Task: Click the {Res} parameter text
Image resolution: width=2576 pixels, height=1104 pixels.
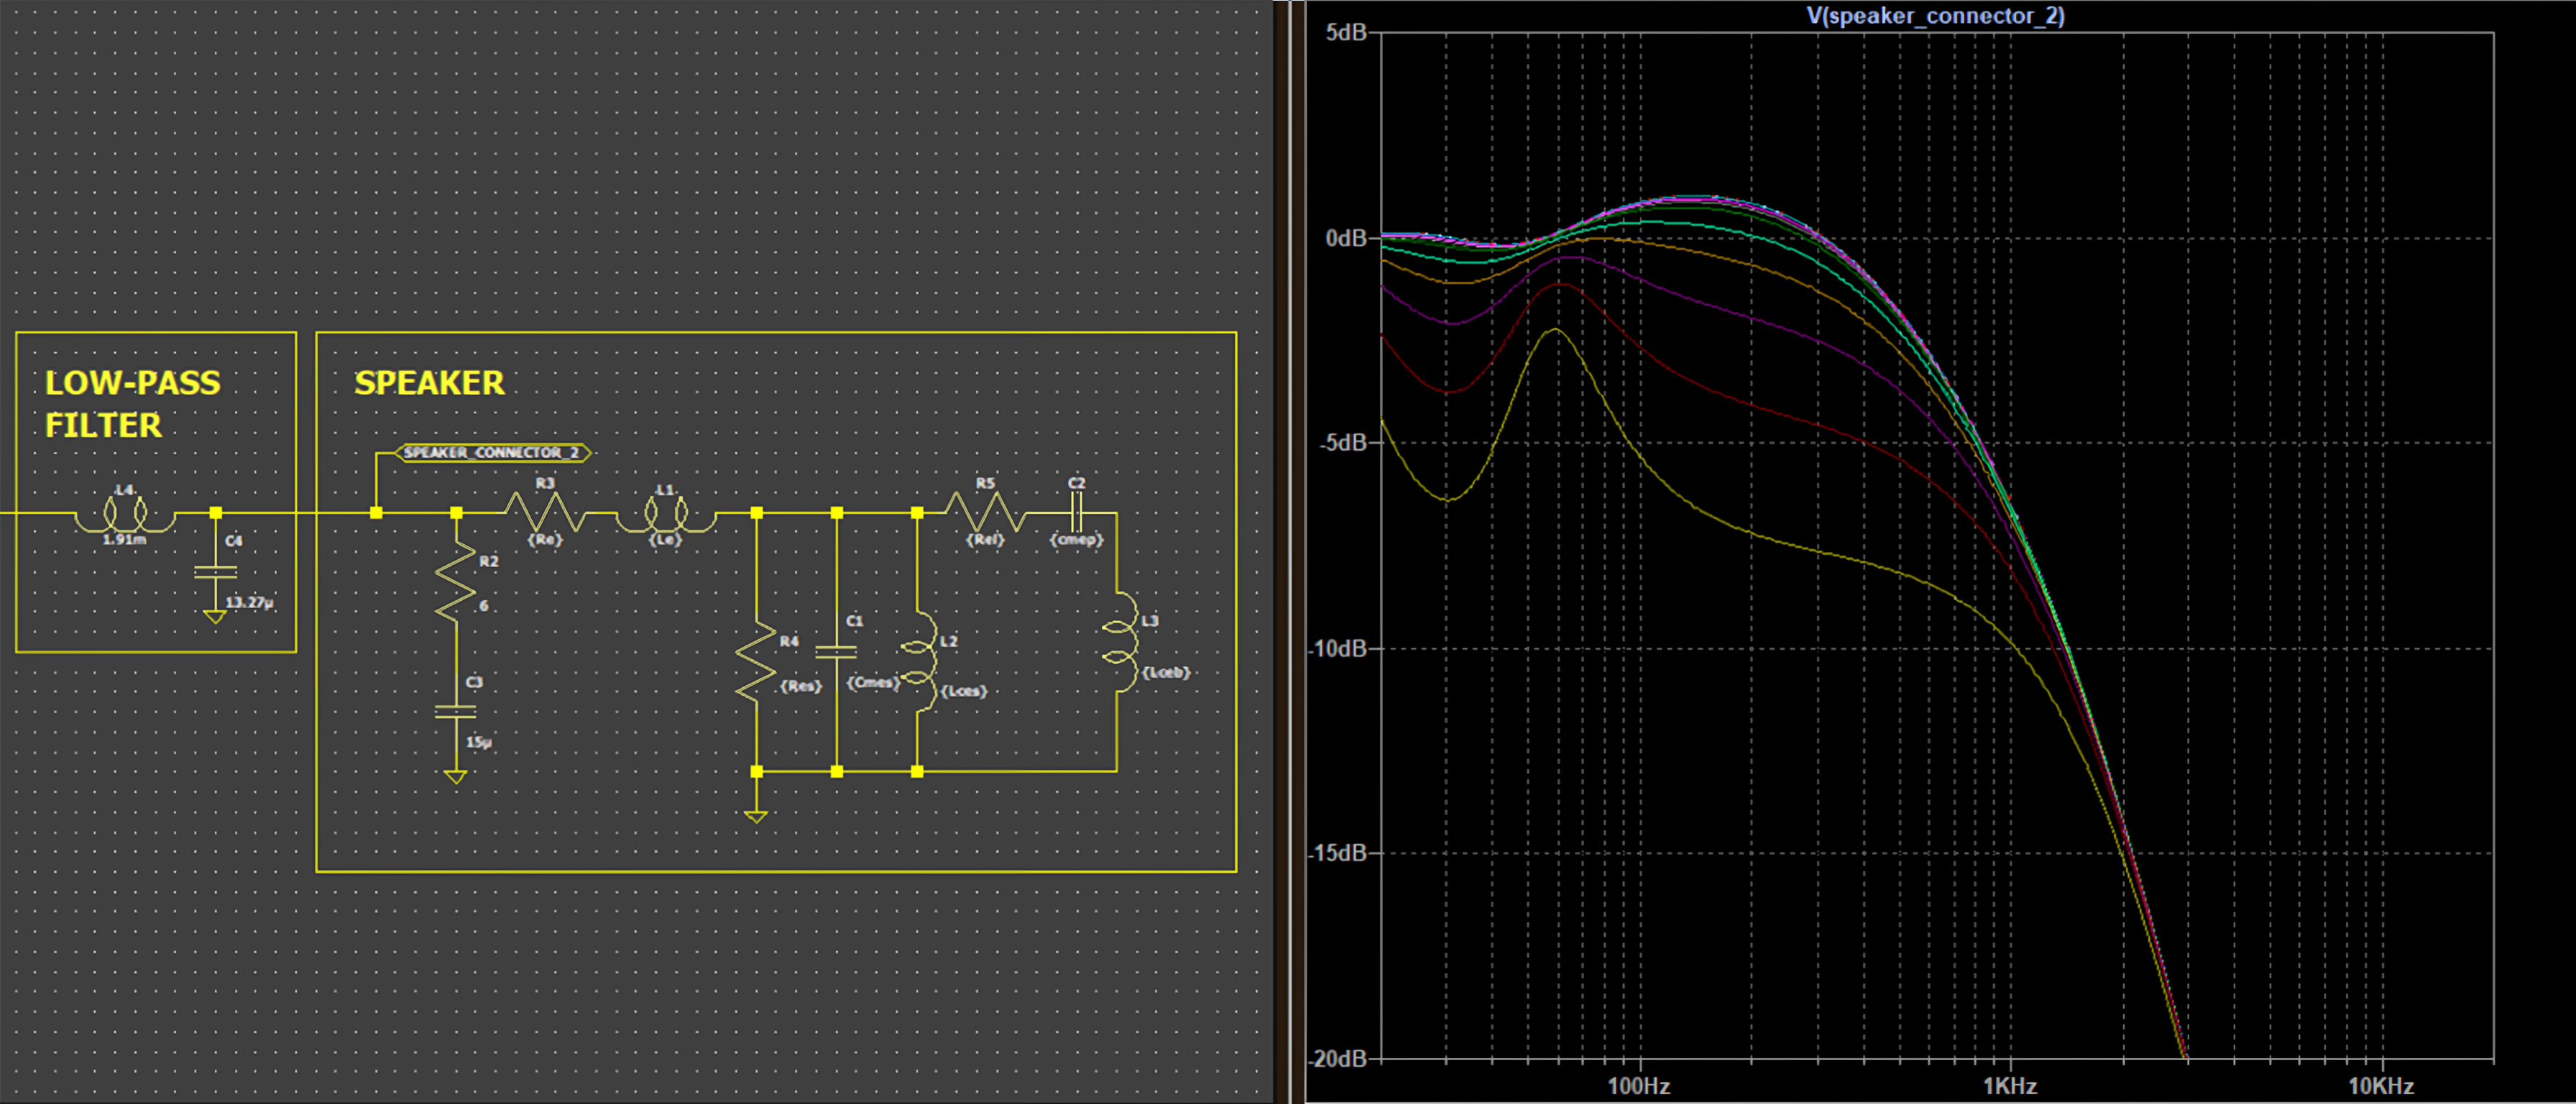Action: [x=801, y=687]
